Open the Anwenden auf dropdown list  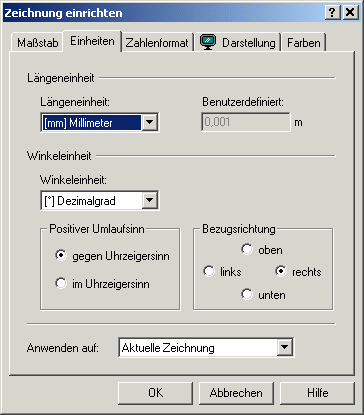tap(284, 347)
